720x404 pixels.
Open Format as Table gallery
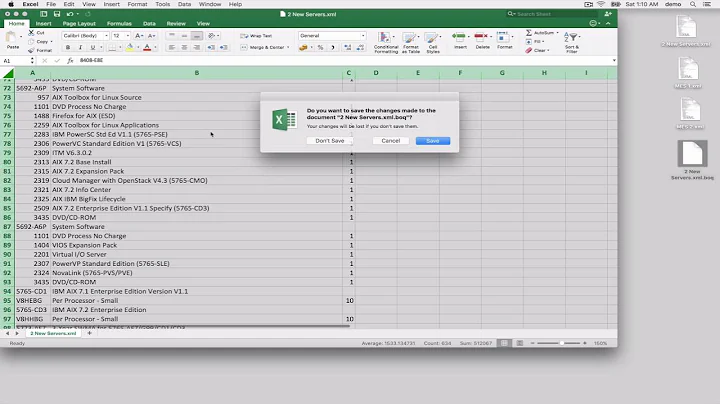tap(411, 42)
